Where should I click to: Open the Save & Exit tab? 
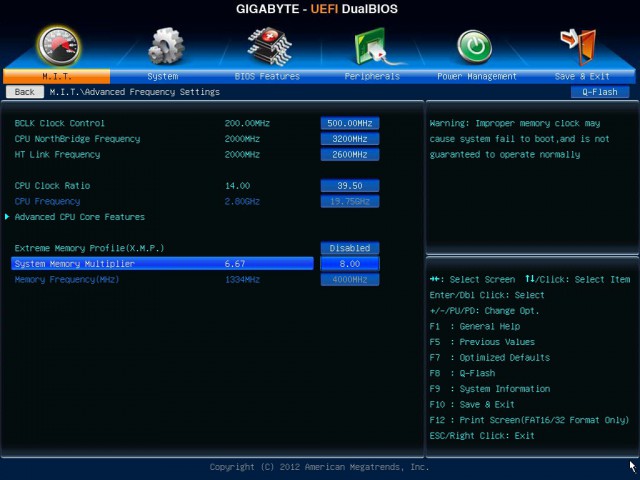tap(582, 76)
